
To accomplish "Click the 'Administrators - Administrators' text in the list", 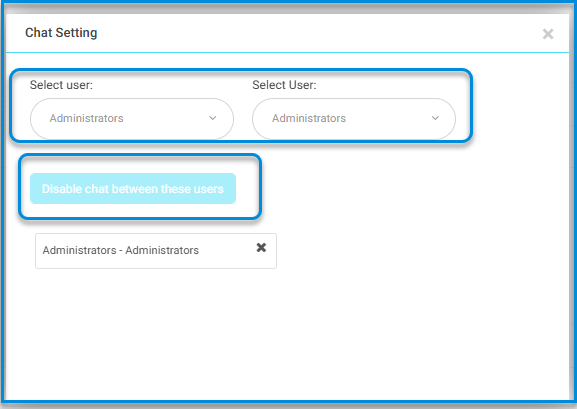I will (x=120, y=250).
